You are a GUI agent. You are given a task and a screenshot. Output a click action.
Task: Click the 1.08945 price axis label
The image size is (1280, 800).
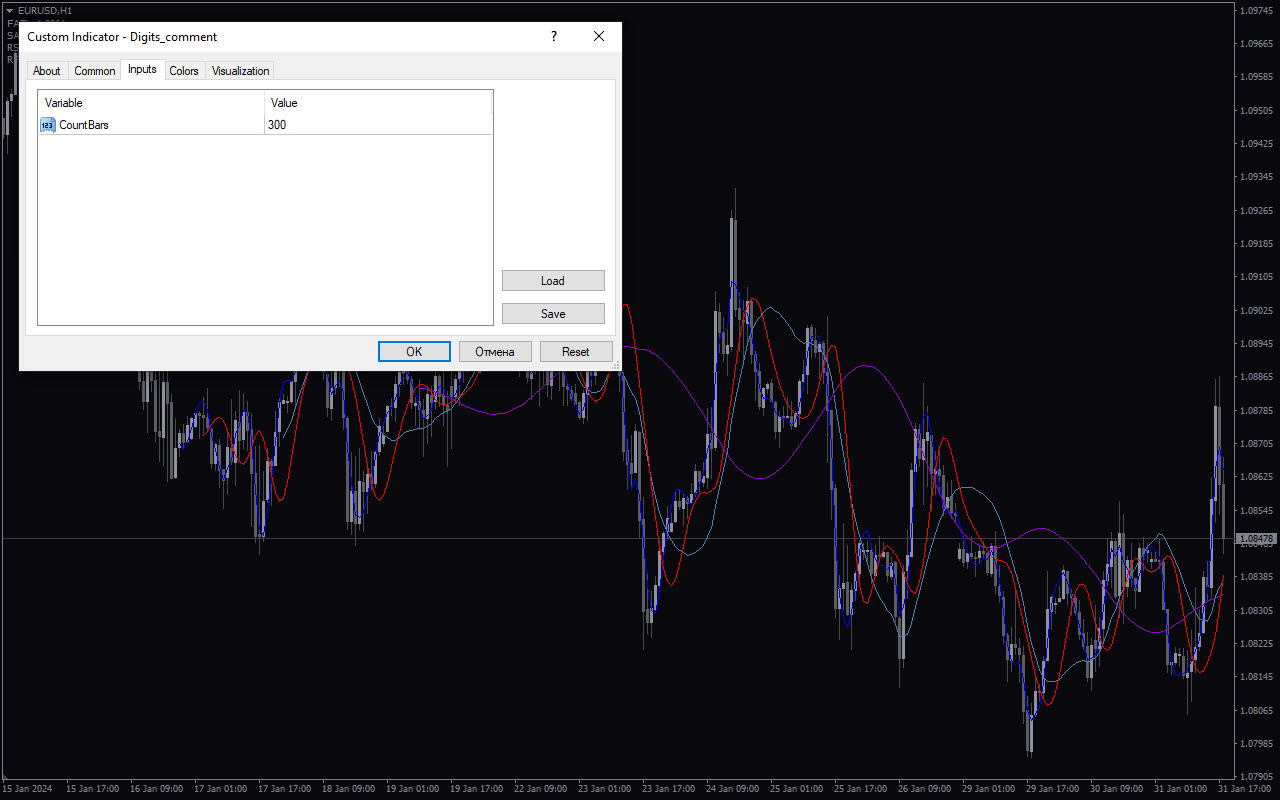tap(1255, 344)
